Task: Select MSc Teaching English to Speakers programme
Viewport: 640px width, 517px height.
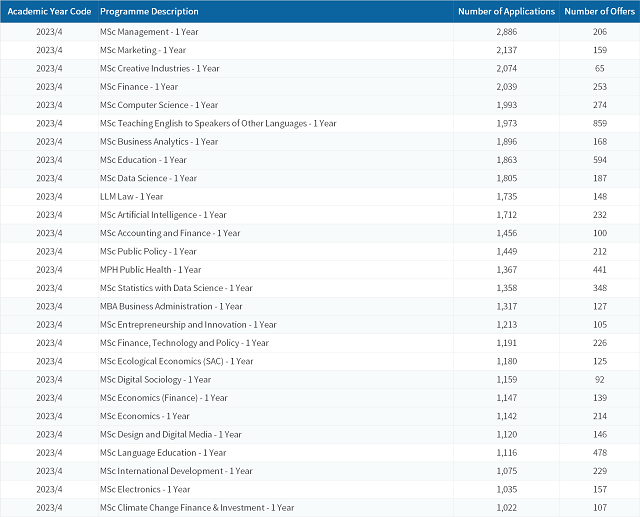Action: (218, 124)
